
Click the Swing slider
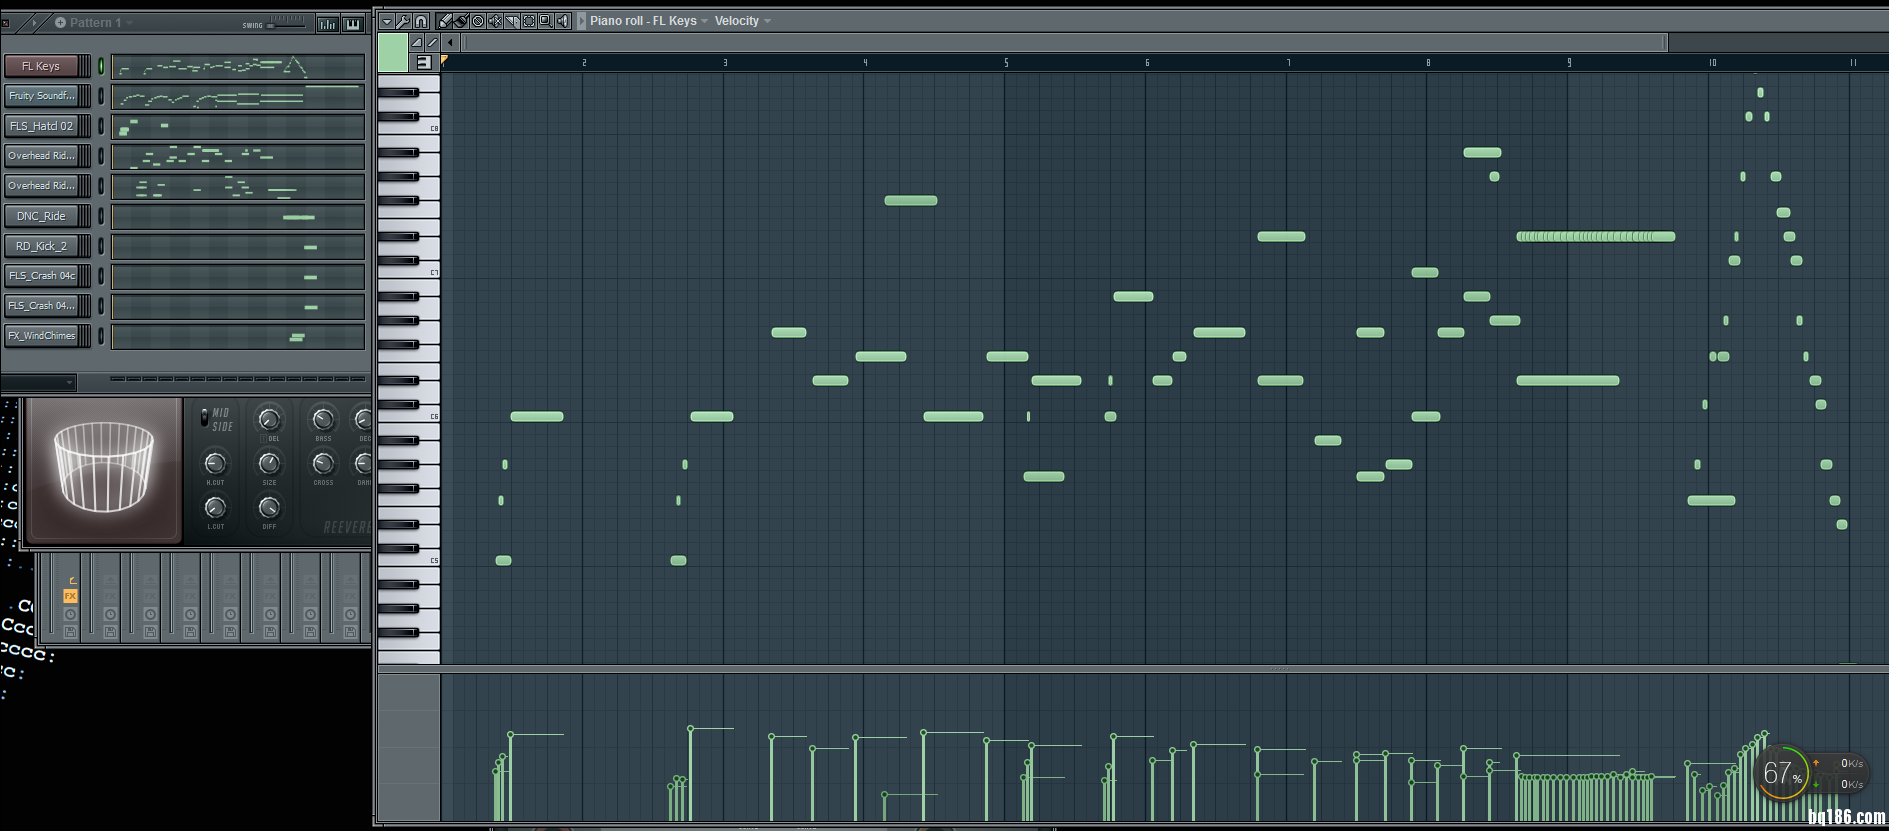pyautogui.click(x=287, y=24)
